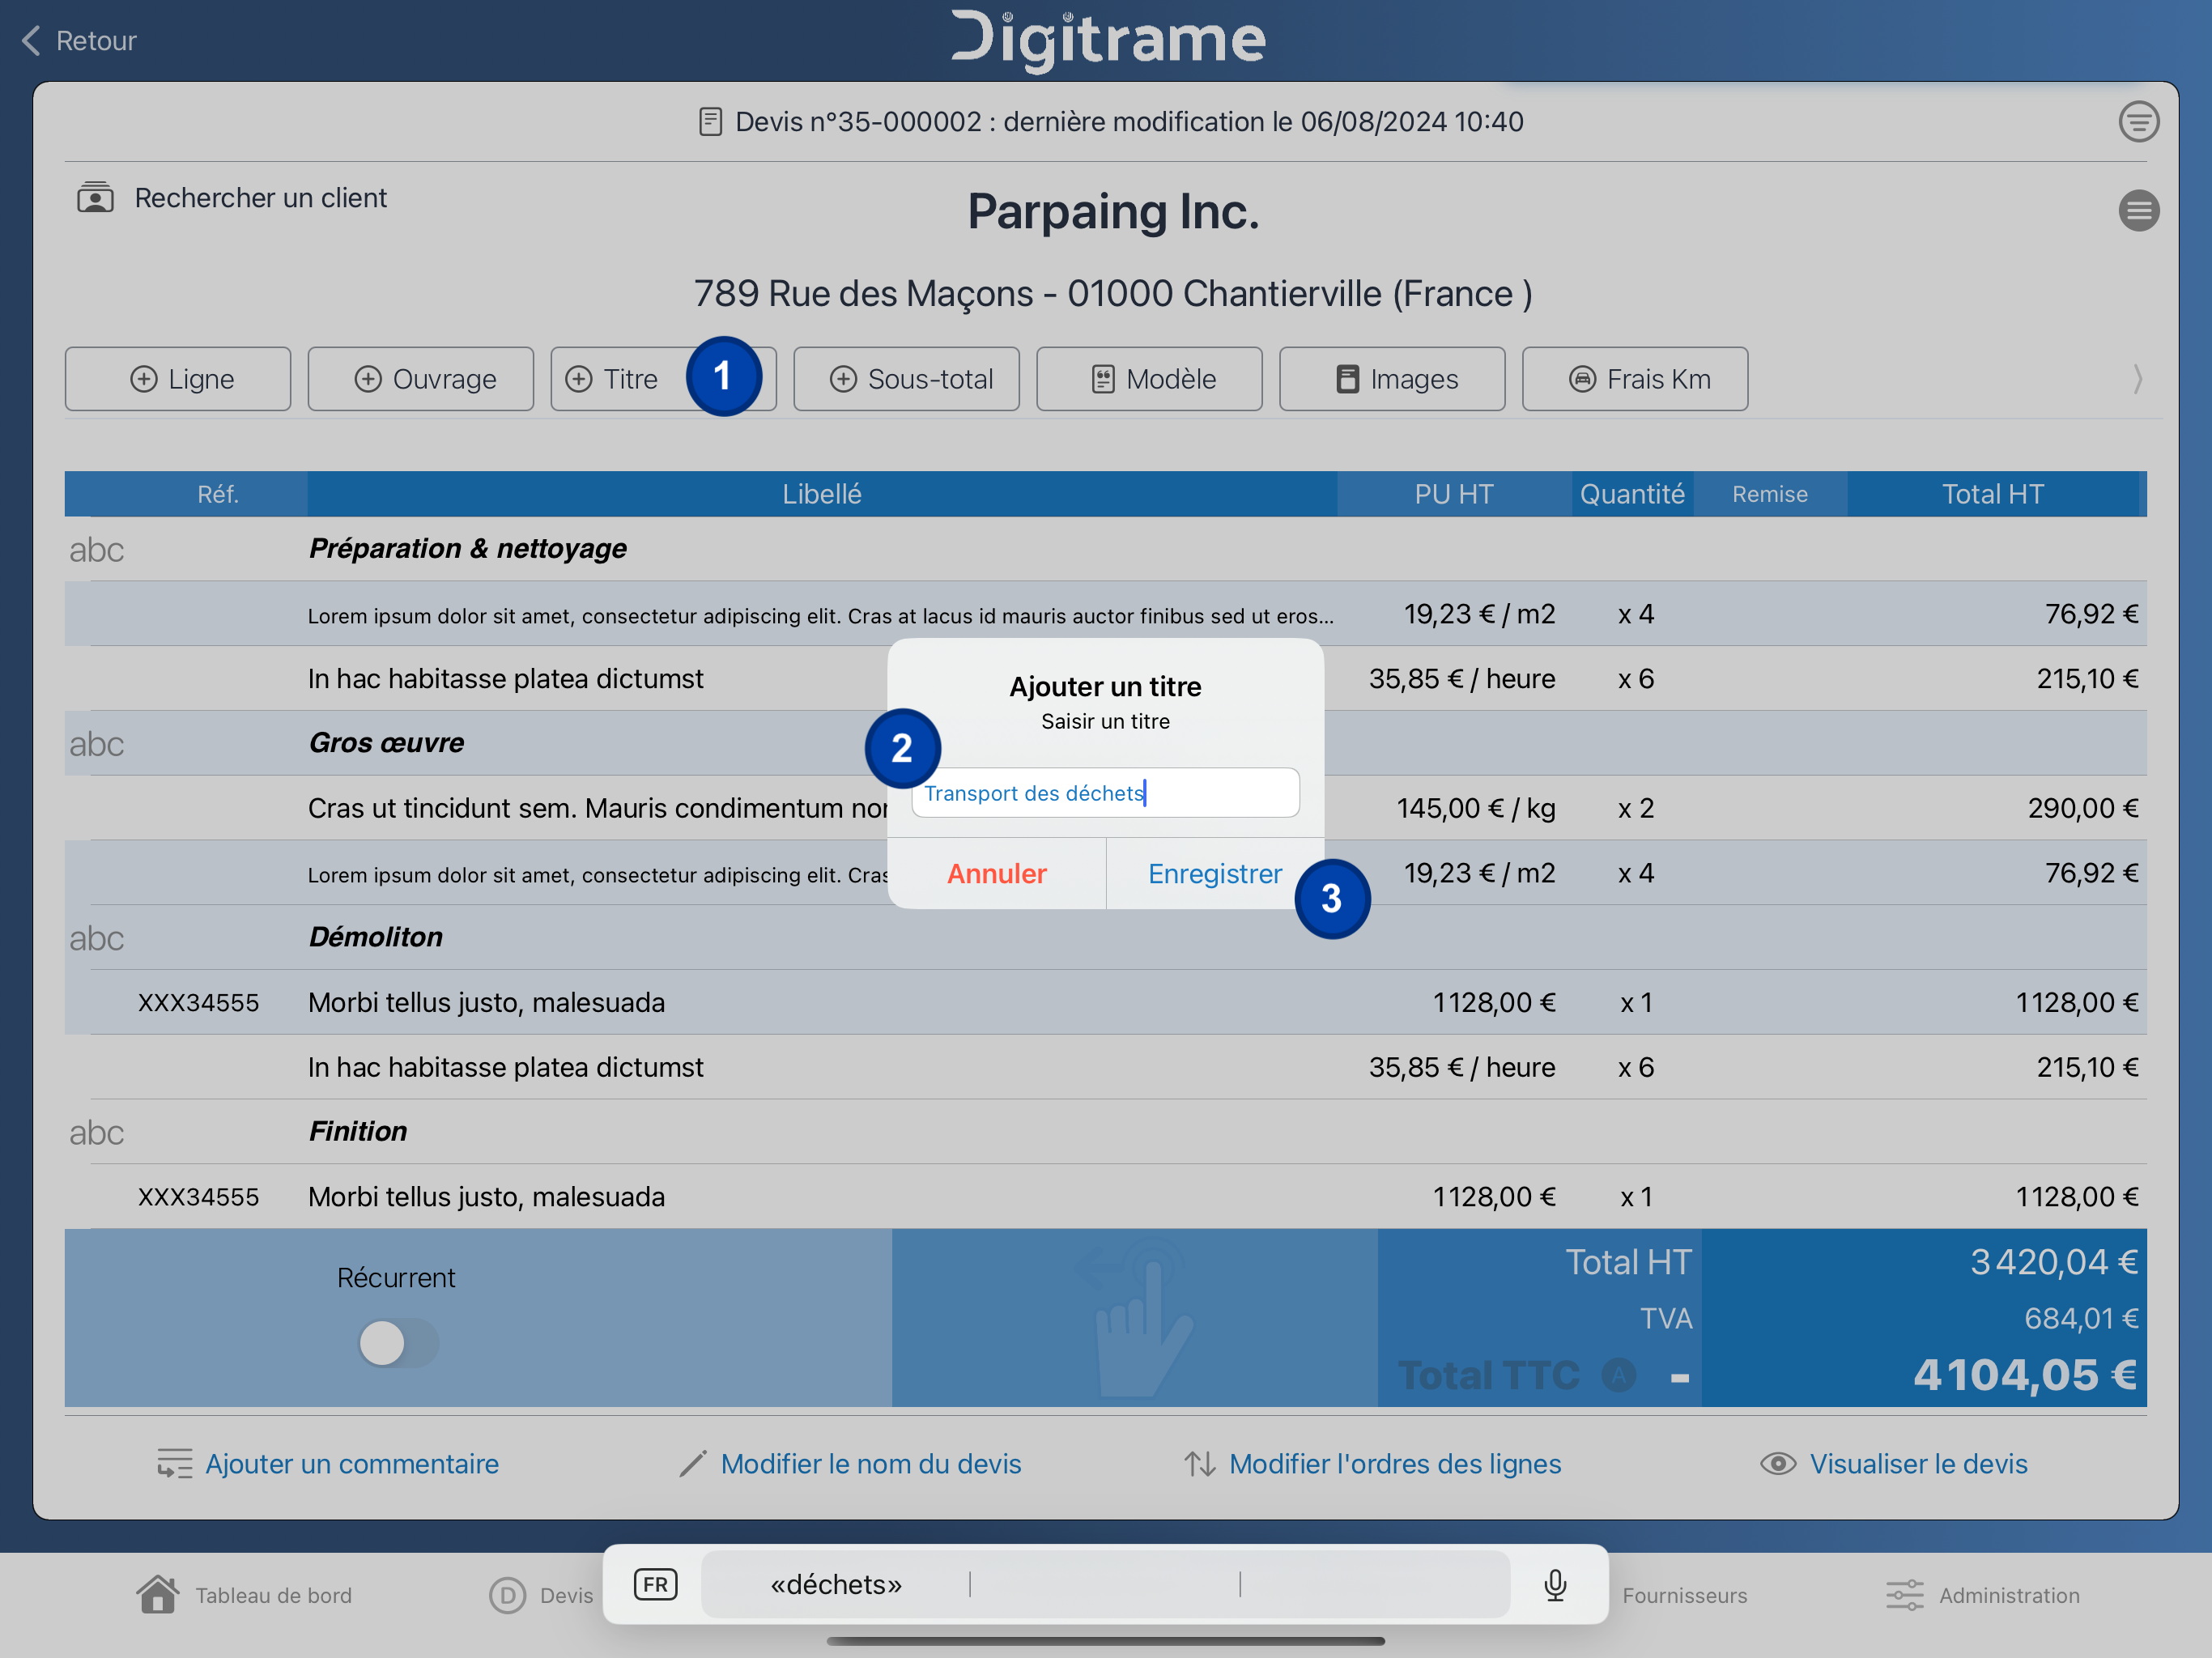Click the Total HT amount 3 420,04 €
Viewport: 2212px width, 1658px height.
[2054, 1262]
